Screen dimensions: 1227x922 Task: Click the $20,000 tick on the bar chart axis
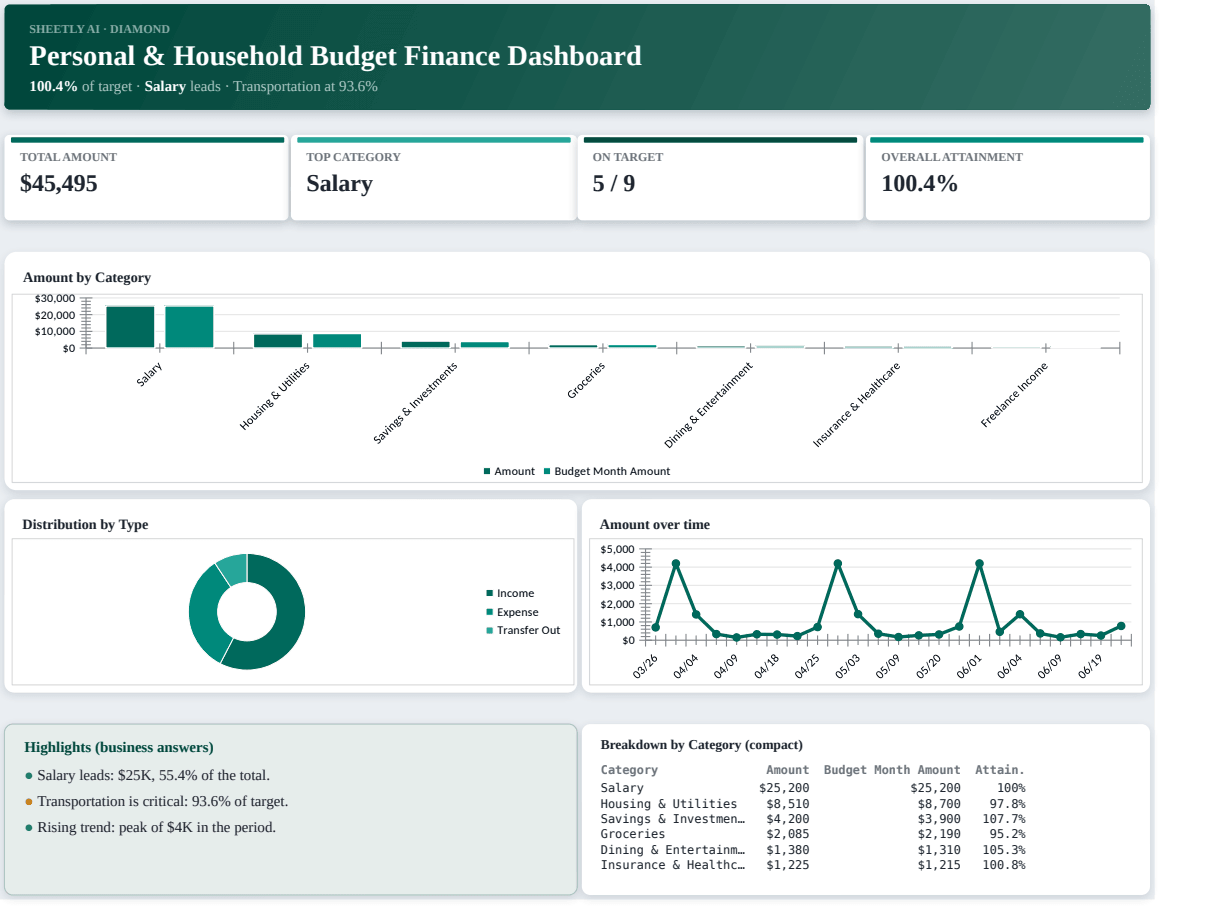click(55, 315)
